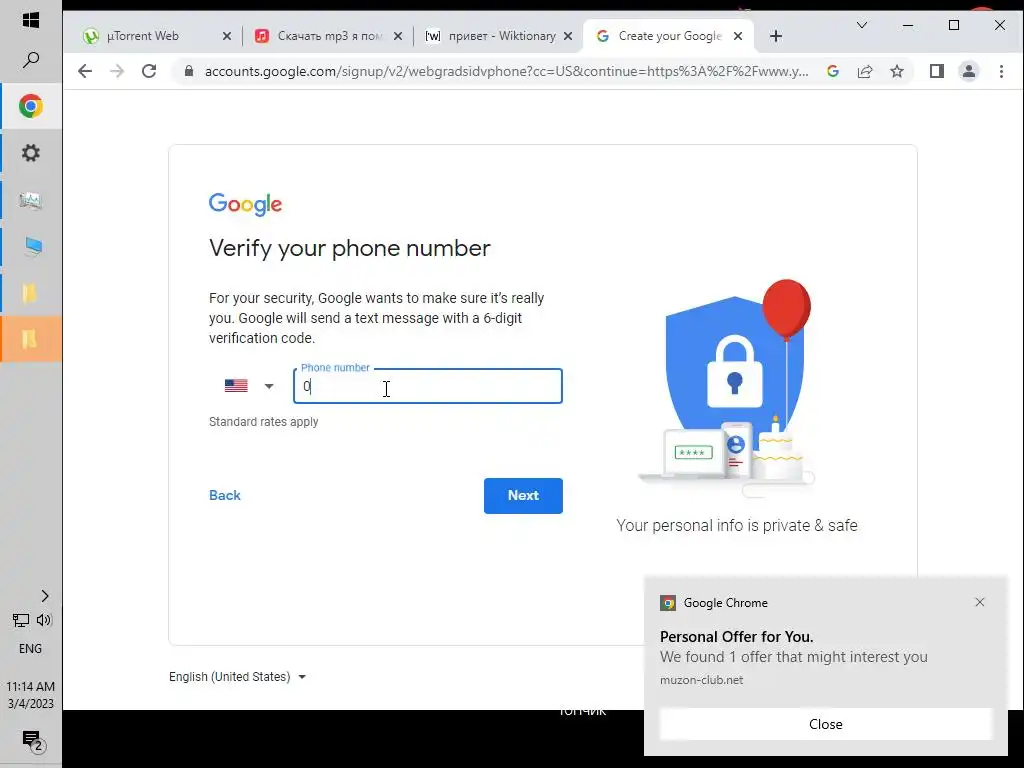The image size is (1024, 768).
Task: Open a new tab with plus button
Action: tap(776, 36)
